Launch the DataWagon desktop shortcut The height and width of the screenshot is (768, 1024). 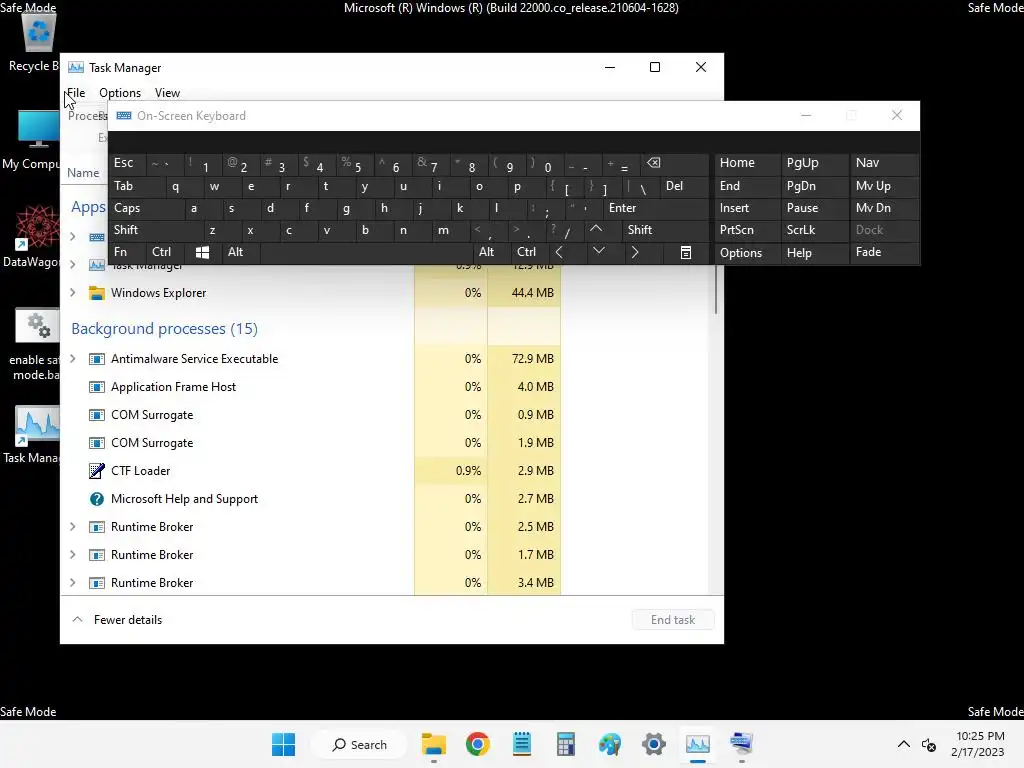pos(37,227)
